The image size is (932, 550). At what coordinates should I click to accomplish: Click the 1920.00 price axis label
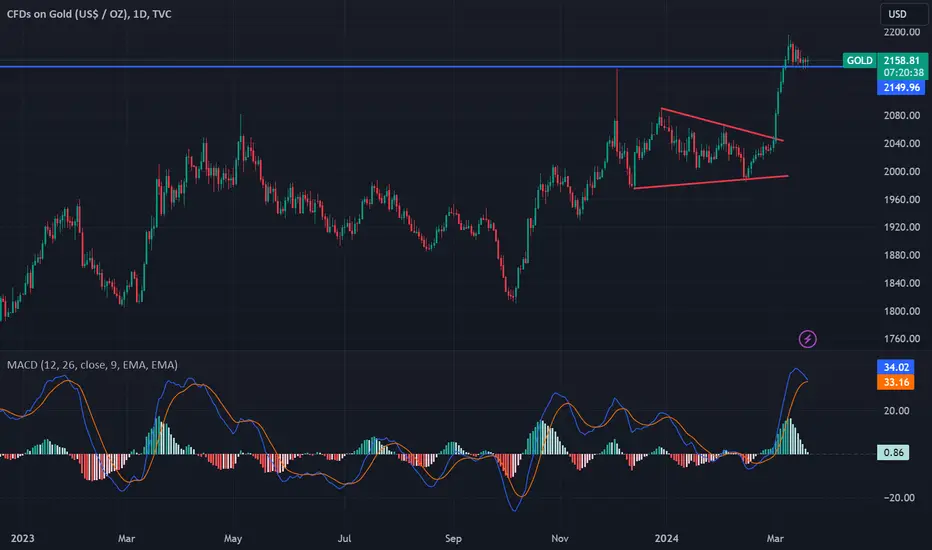click(x=902, y=227)
